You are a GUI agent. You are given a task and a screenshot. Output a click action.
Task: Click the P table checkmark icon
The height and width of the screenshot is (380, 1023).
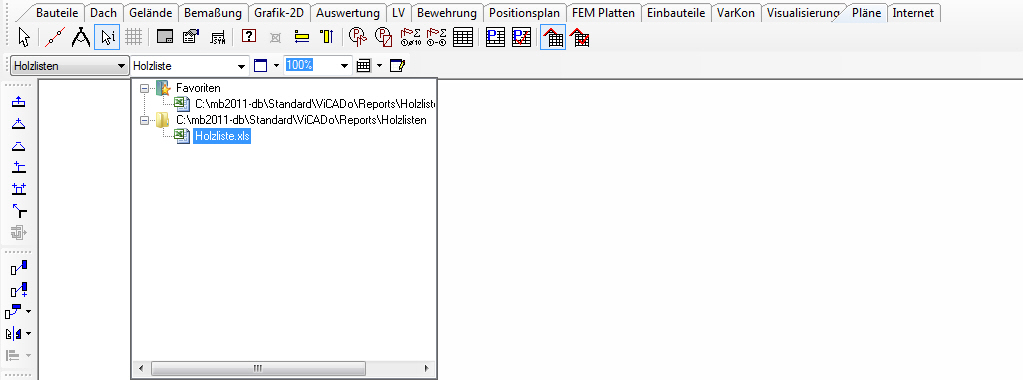click(x=521, y=38)
